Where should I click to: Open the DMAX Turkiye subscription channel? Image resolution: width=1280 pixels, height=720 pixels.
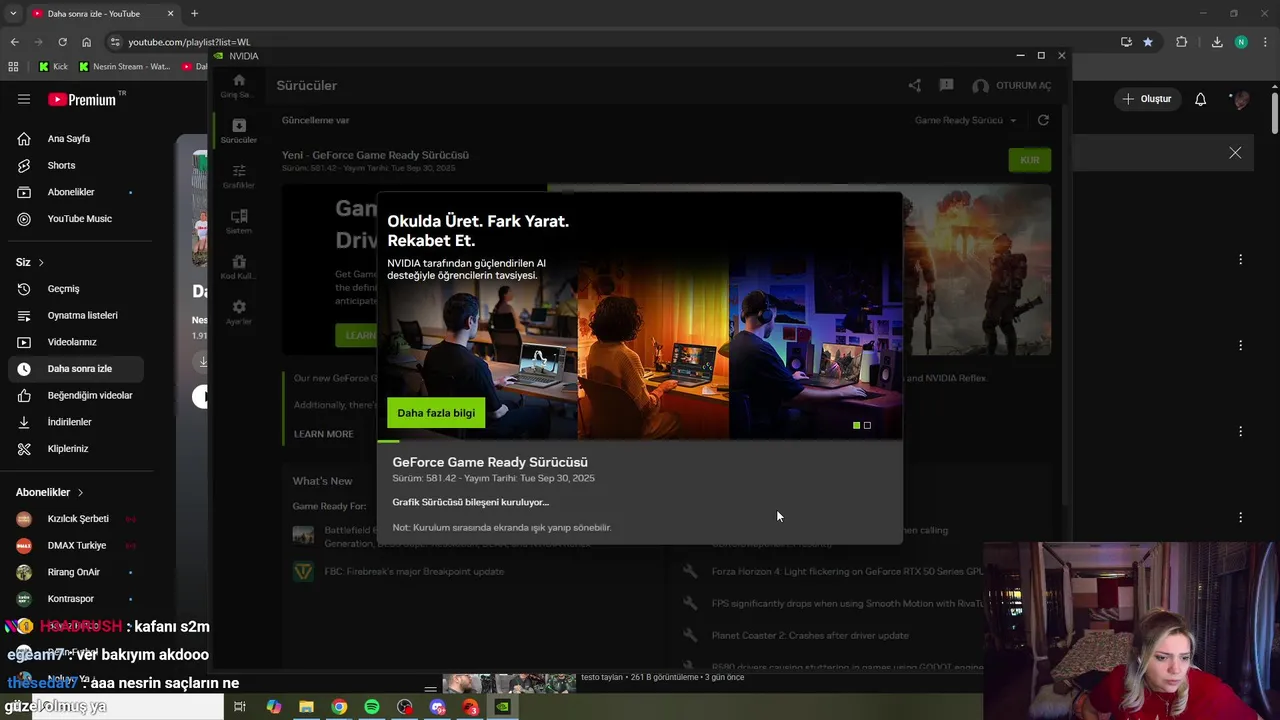[x=76, y=546]
